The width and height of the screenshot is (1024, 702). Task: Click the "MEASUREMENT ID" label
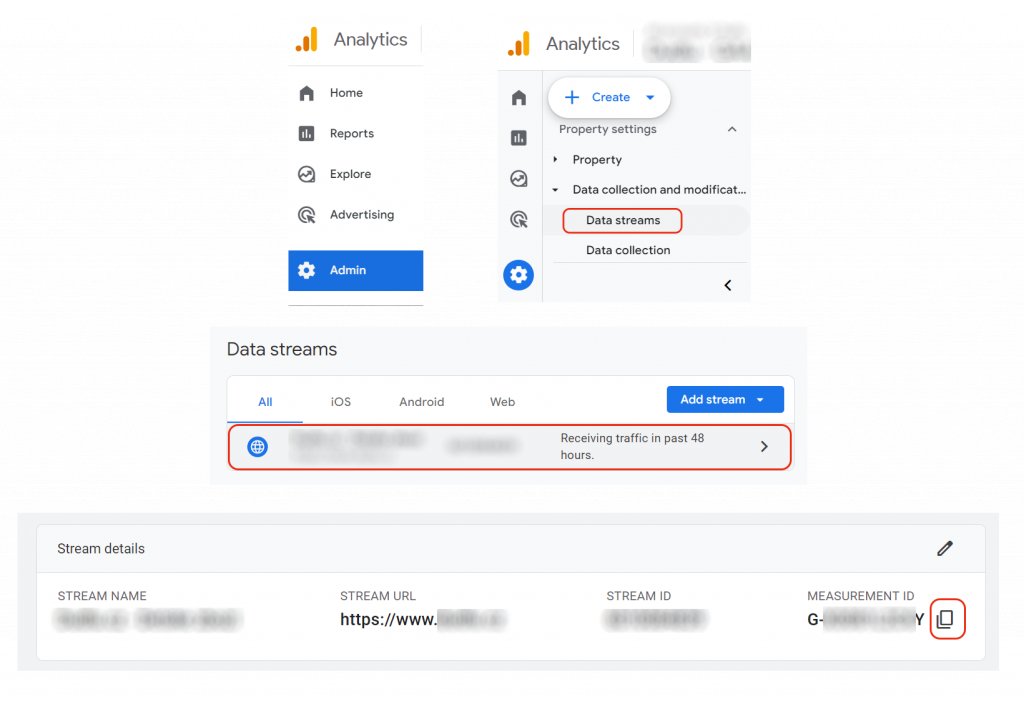pos(861,596)
